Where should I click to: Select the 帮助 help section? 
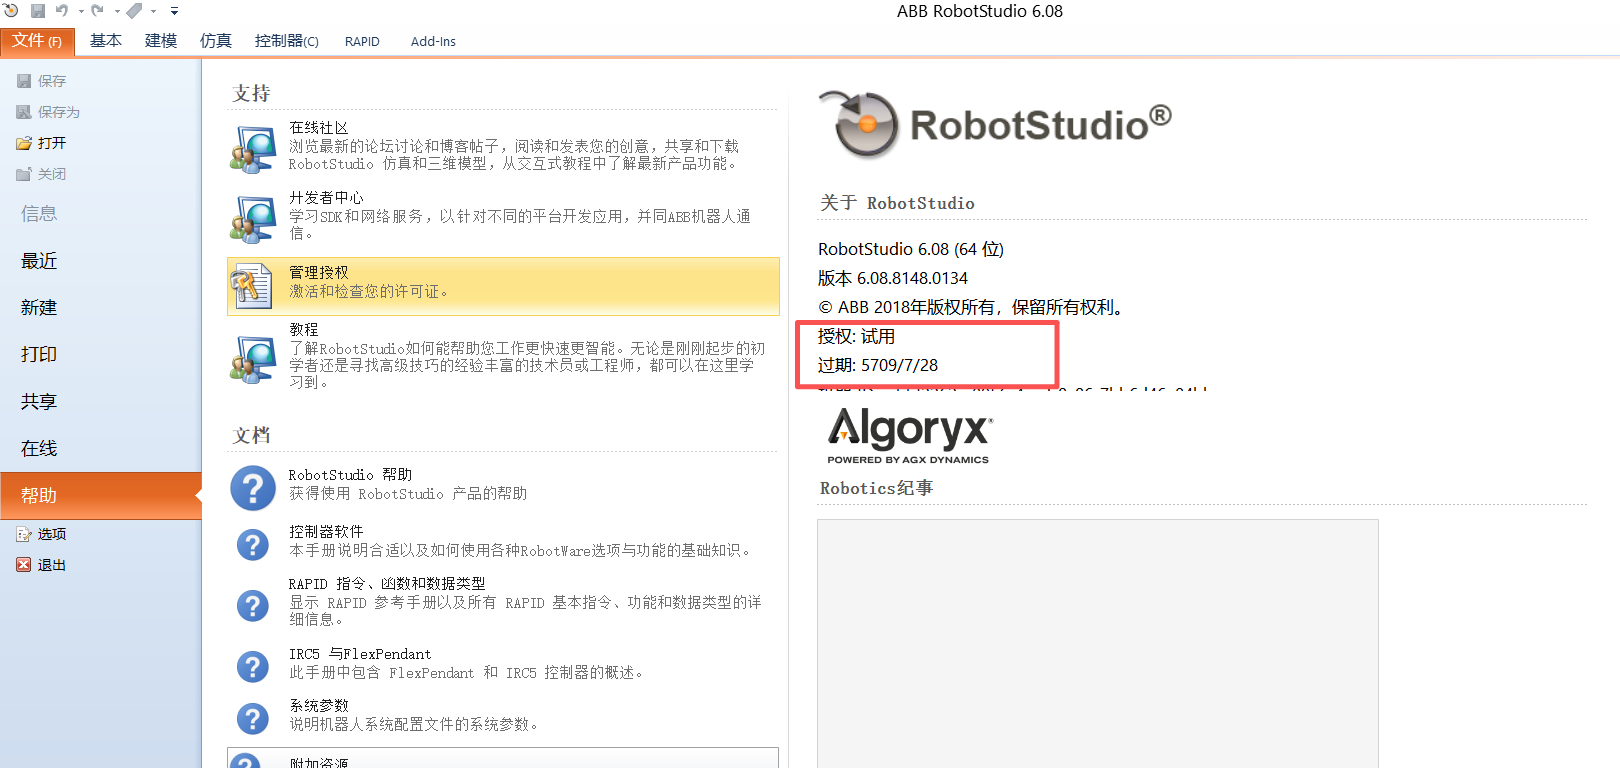100,496
